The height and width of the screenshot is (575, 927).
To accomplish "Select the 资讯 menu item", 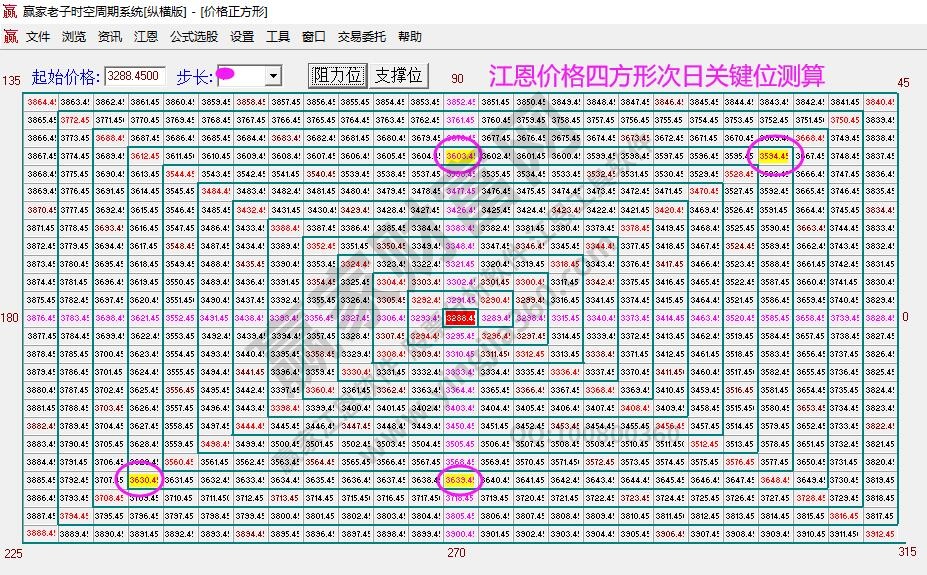I will click(x=110, y=37).
